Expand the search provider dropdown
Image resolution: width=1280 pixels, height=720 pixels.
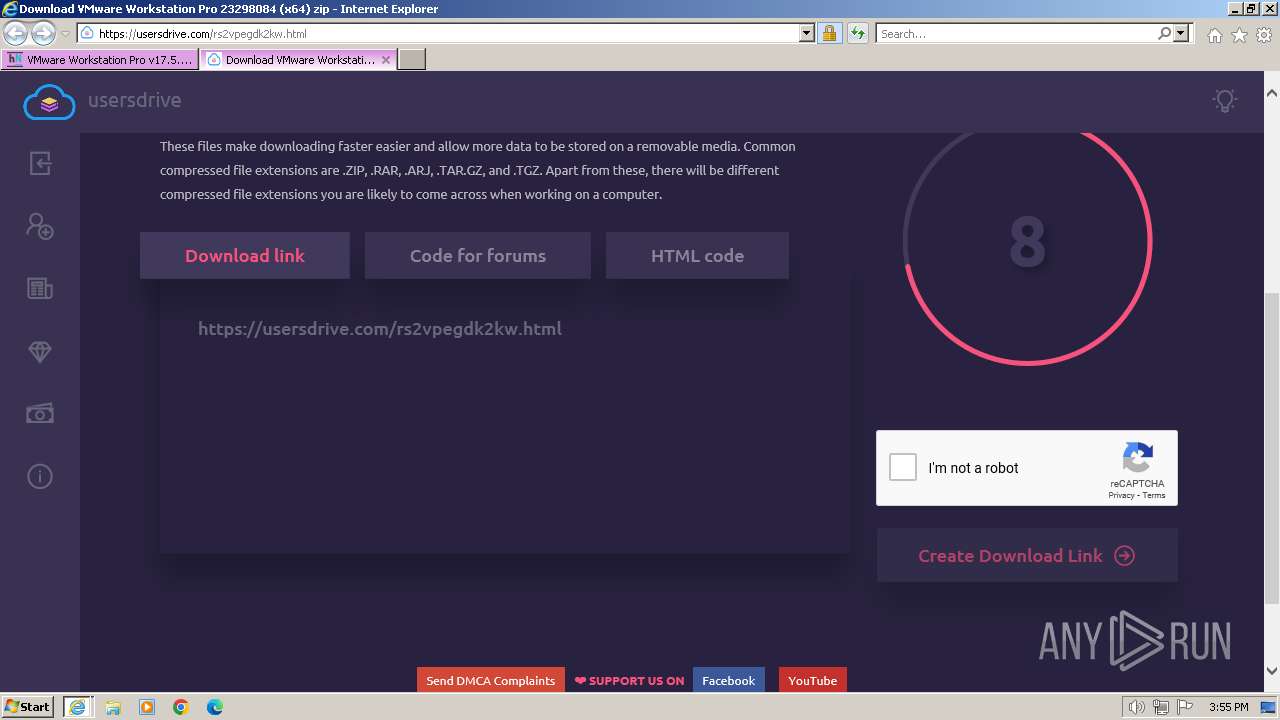click(1181, 33)
